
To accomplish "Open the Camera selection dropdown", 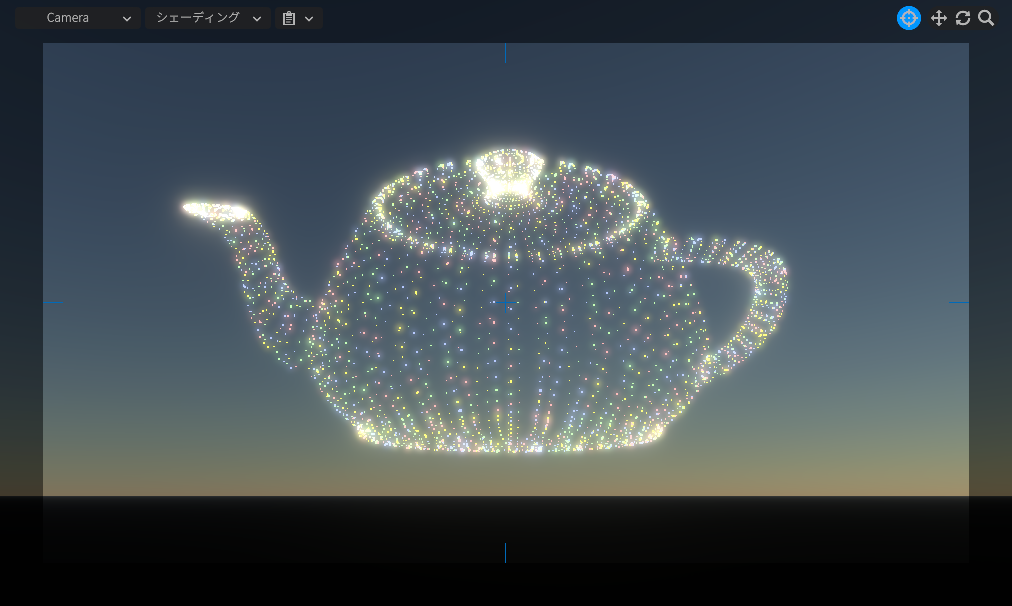I will coord(78,18).
